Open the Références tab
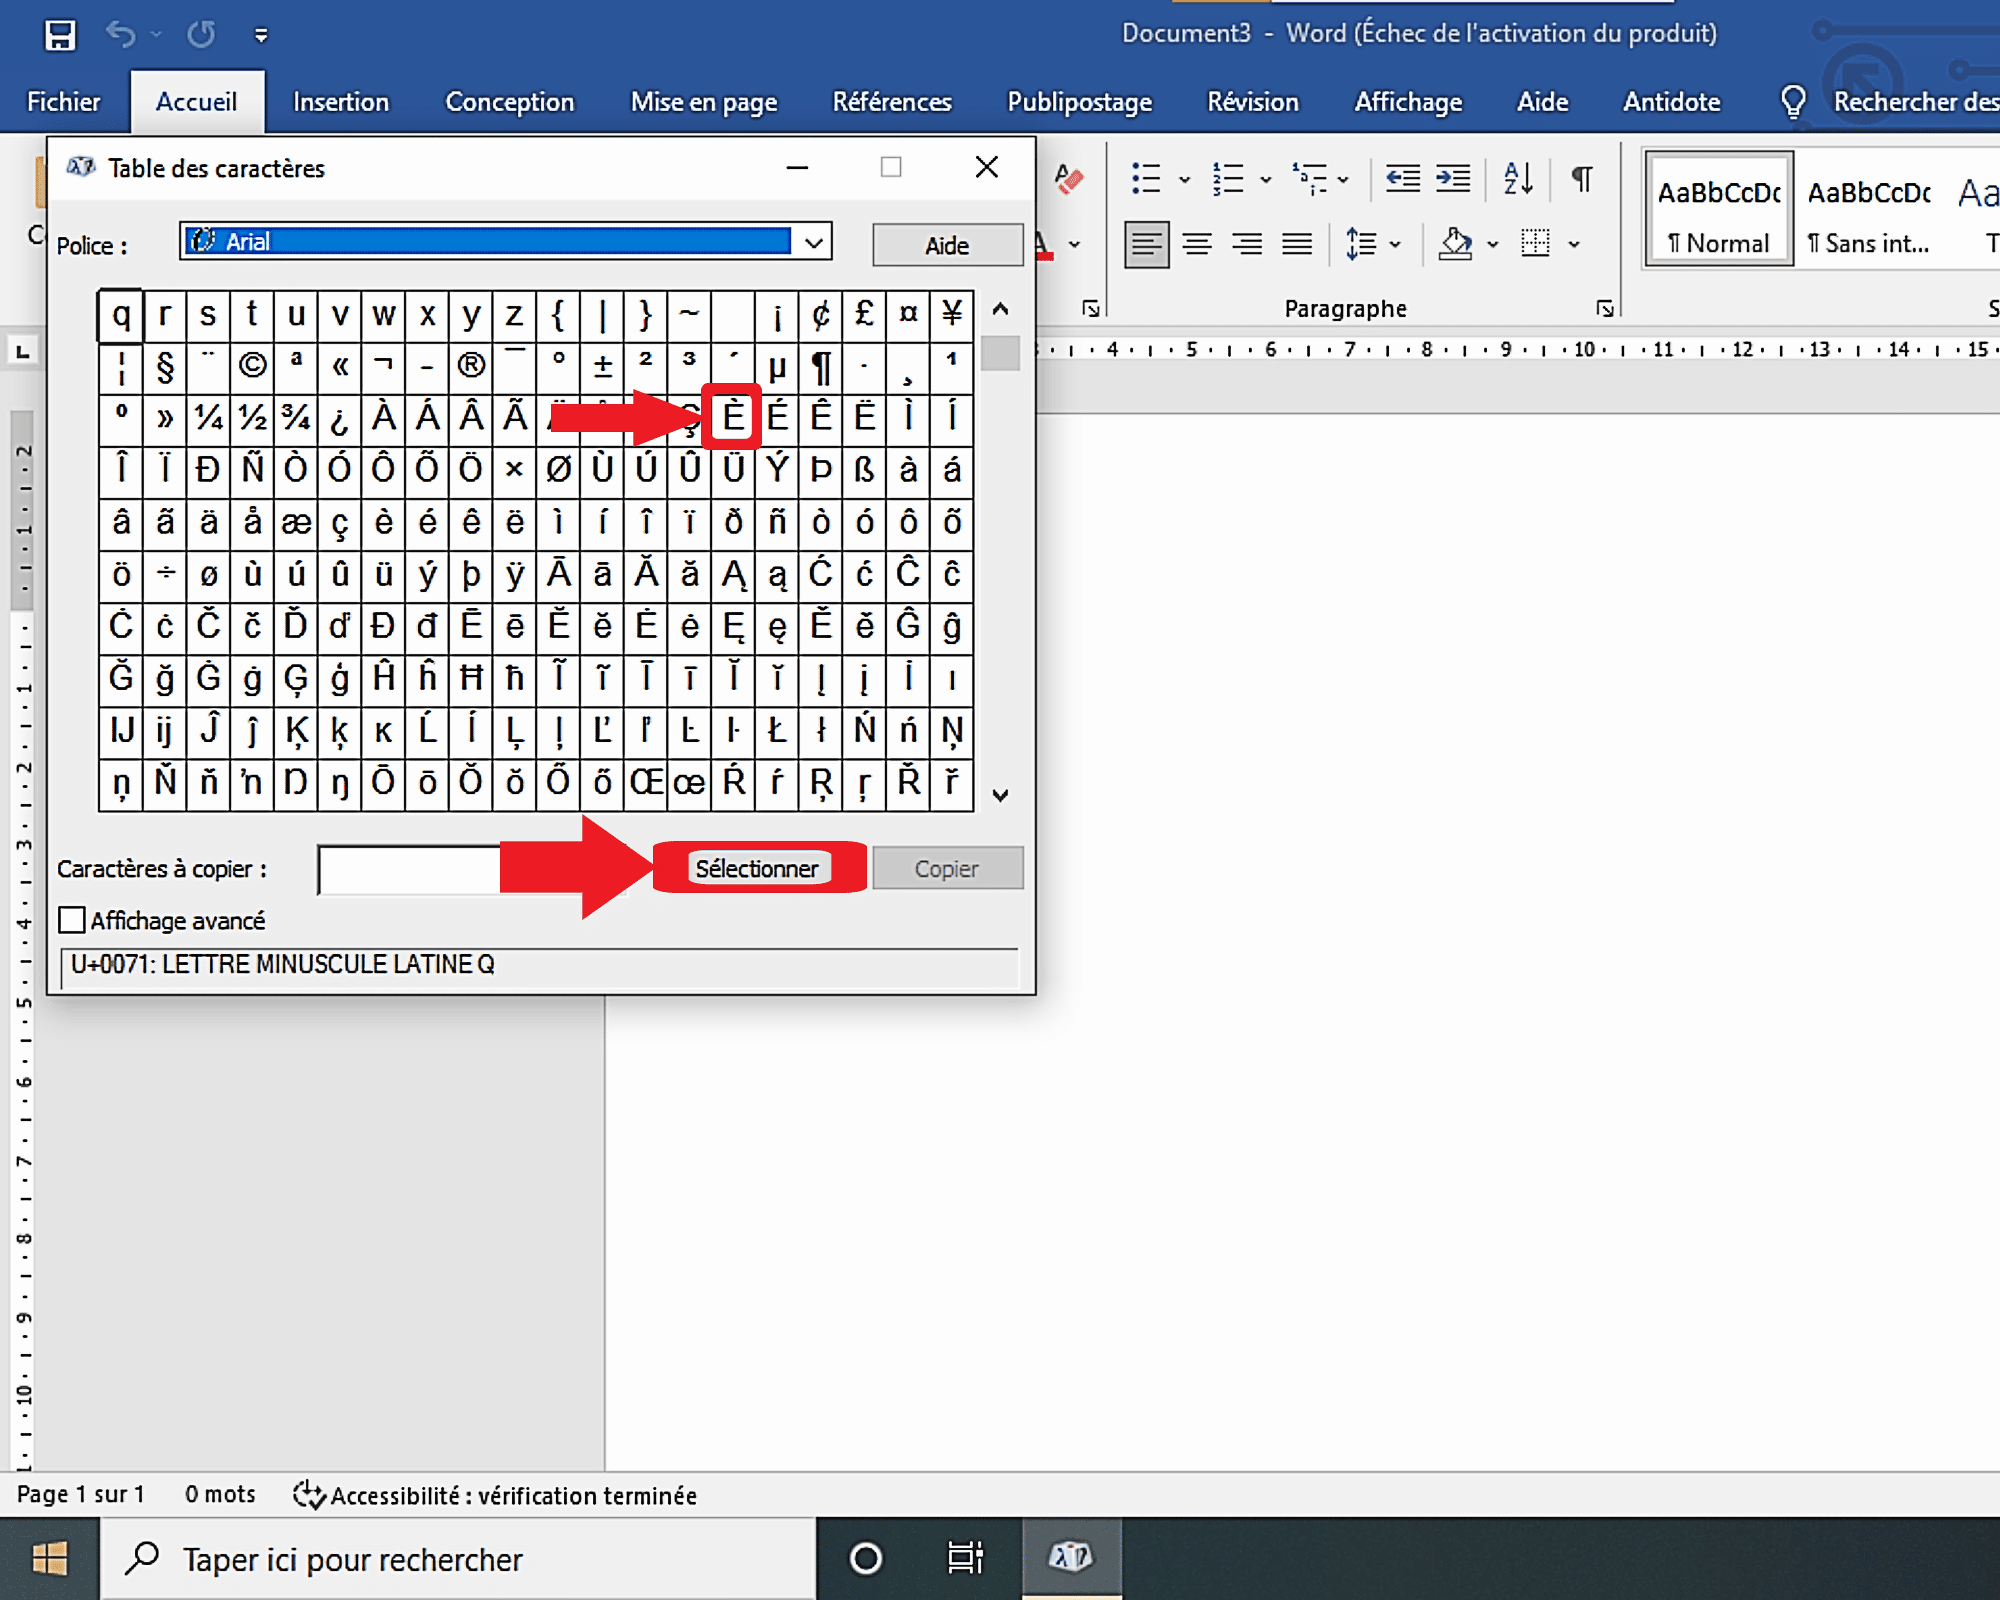2000x1600 pixels. (x=892, y=102)
